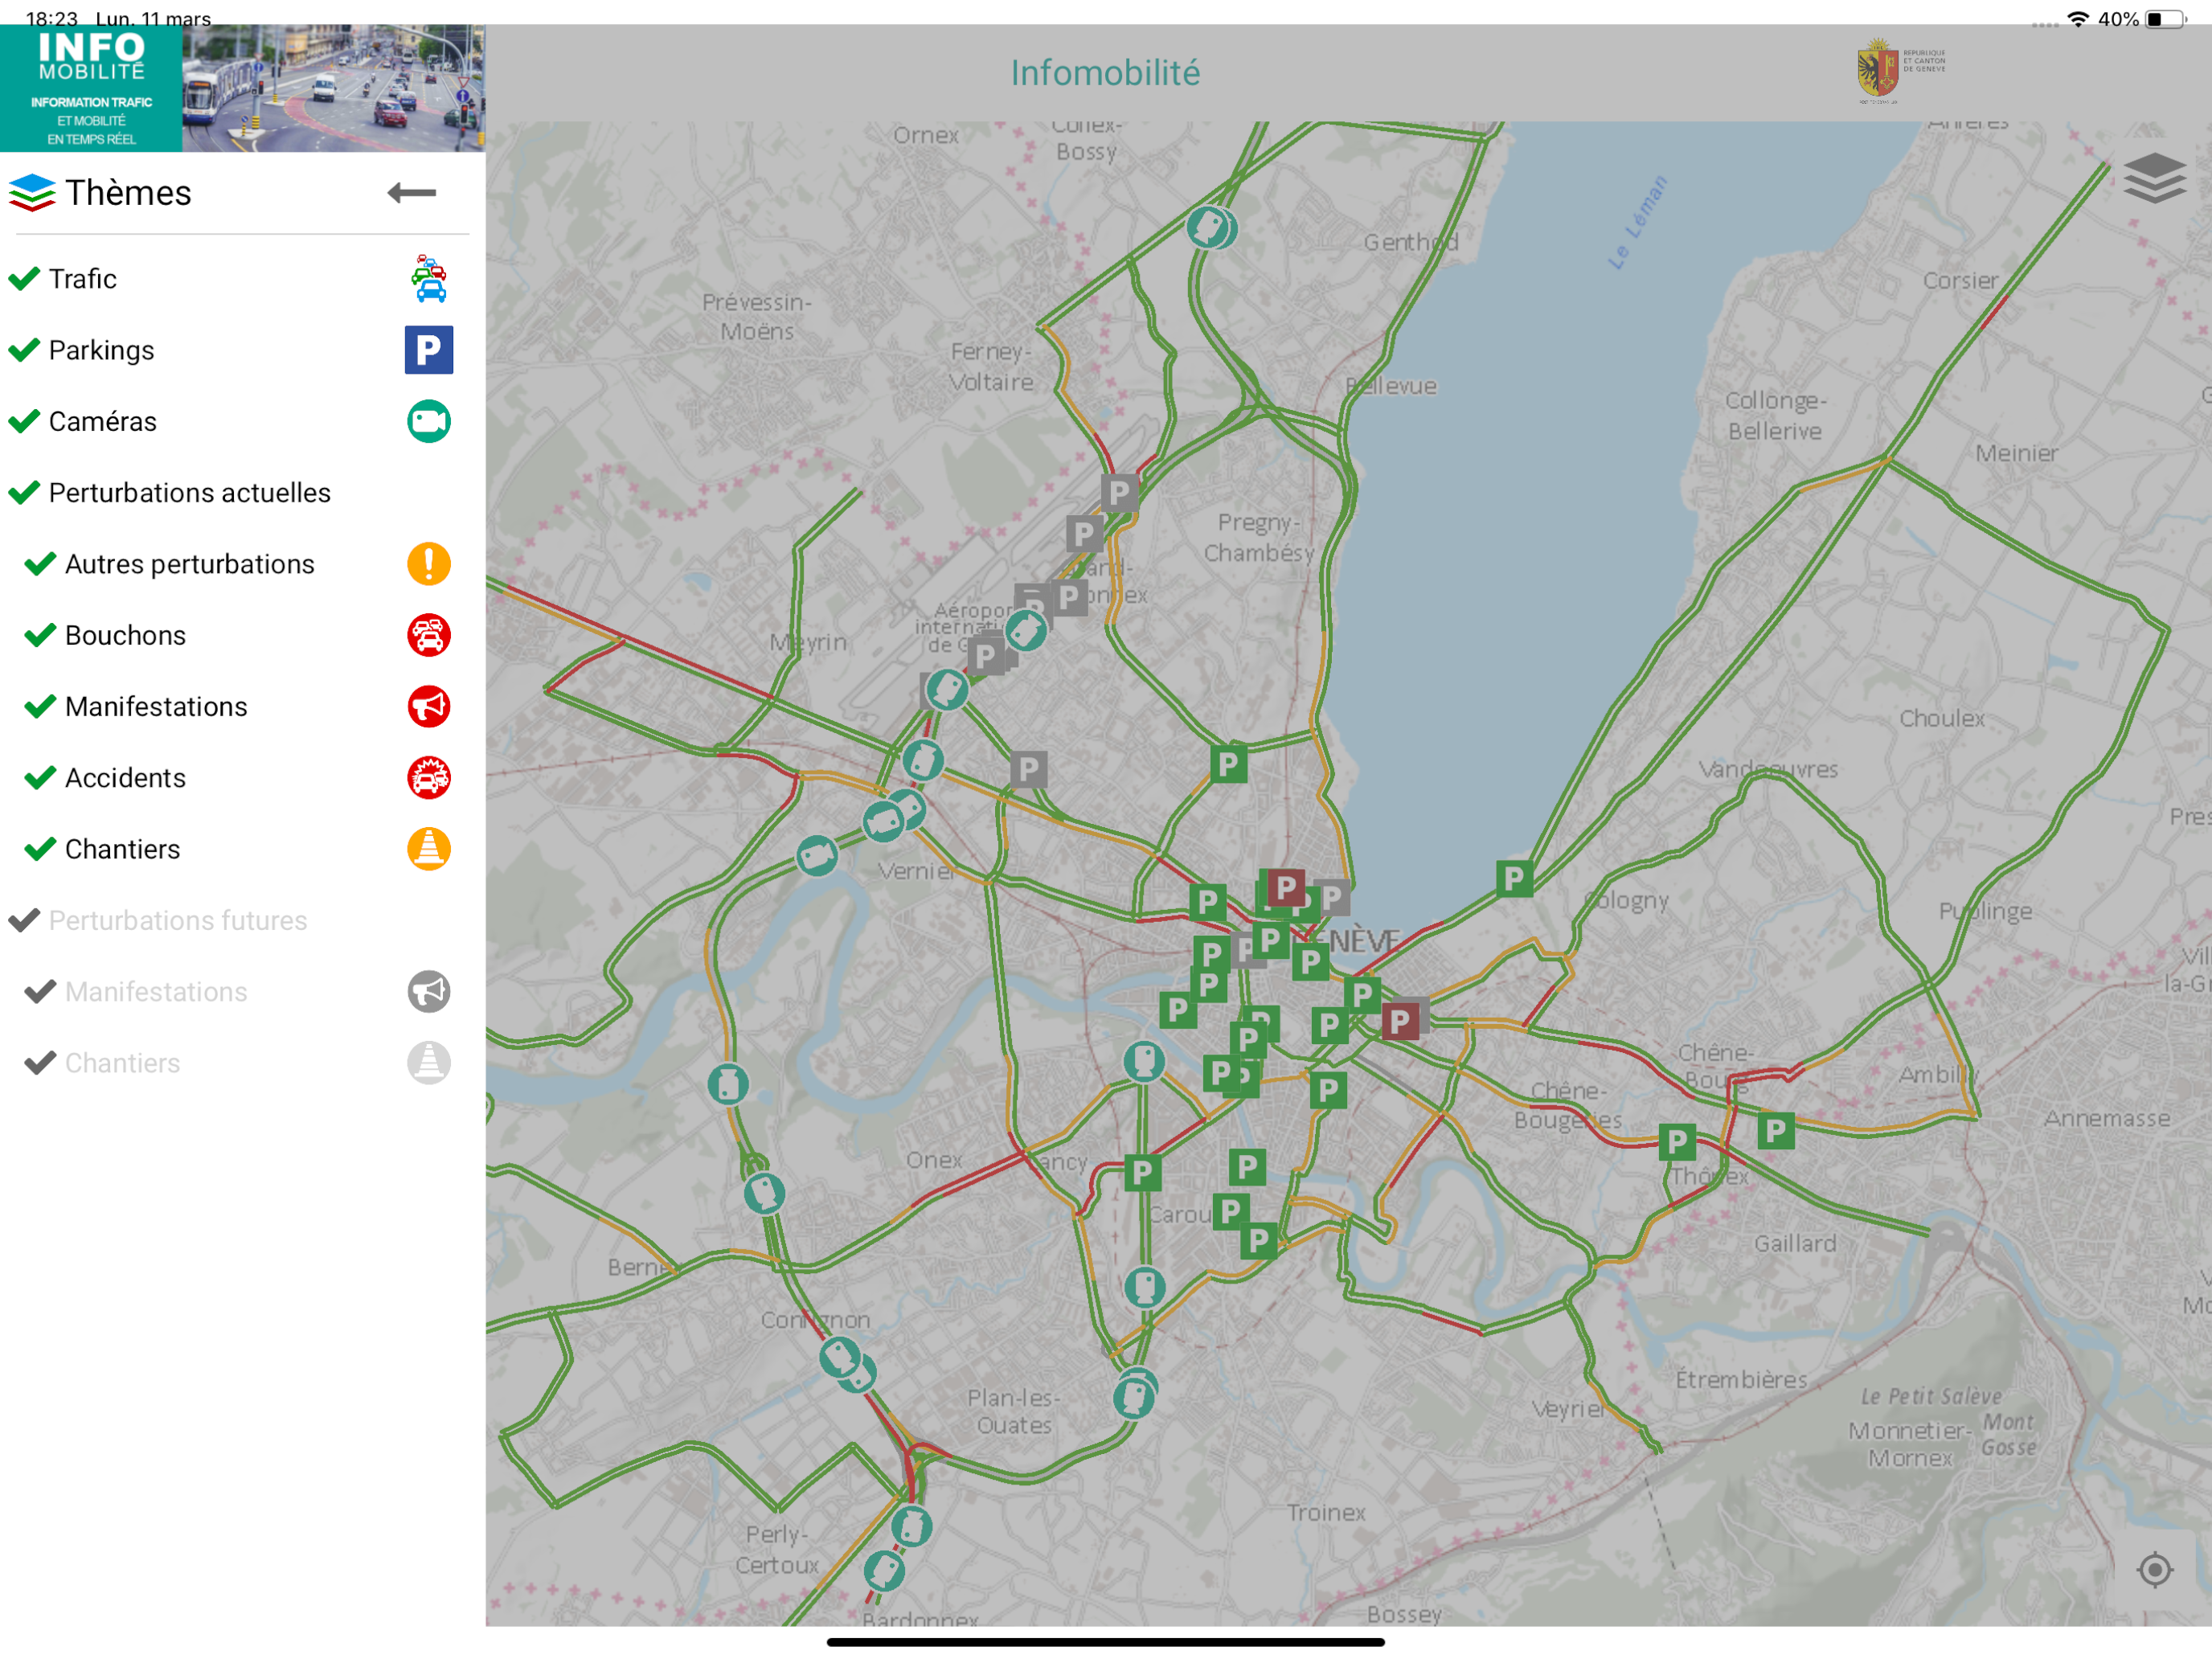Click the Trafic label
This screenshot has height=1659, width=2212.
pos(83,279)
